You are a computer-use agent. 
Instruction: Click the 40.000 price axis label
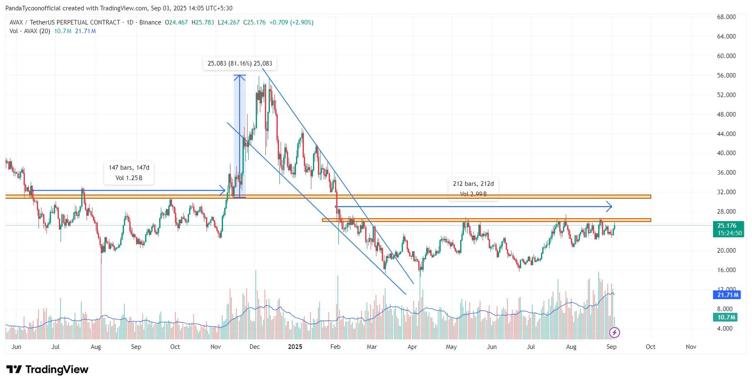point(726,153)
